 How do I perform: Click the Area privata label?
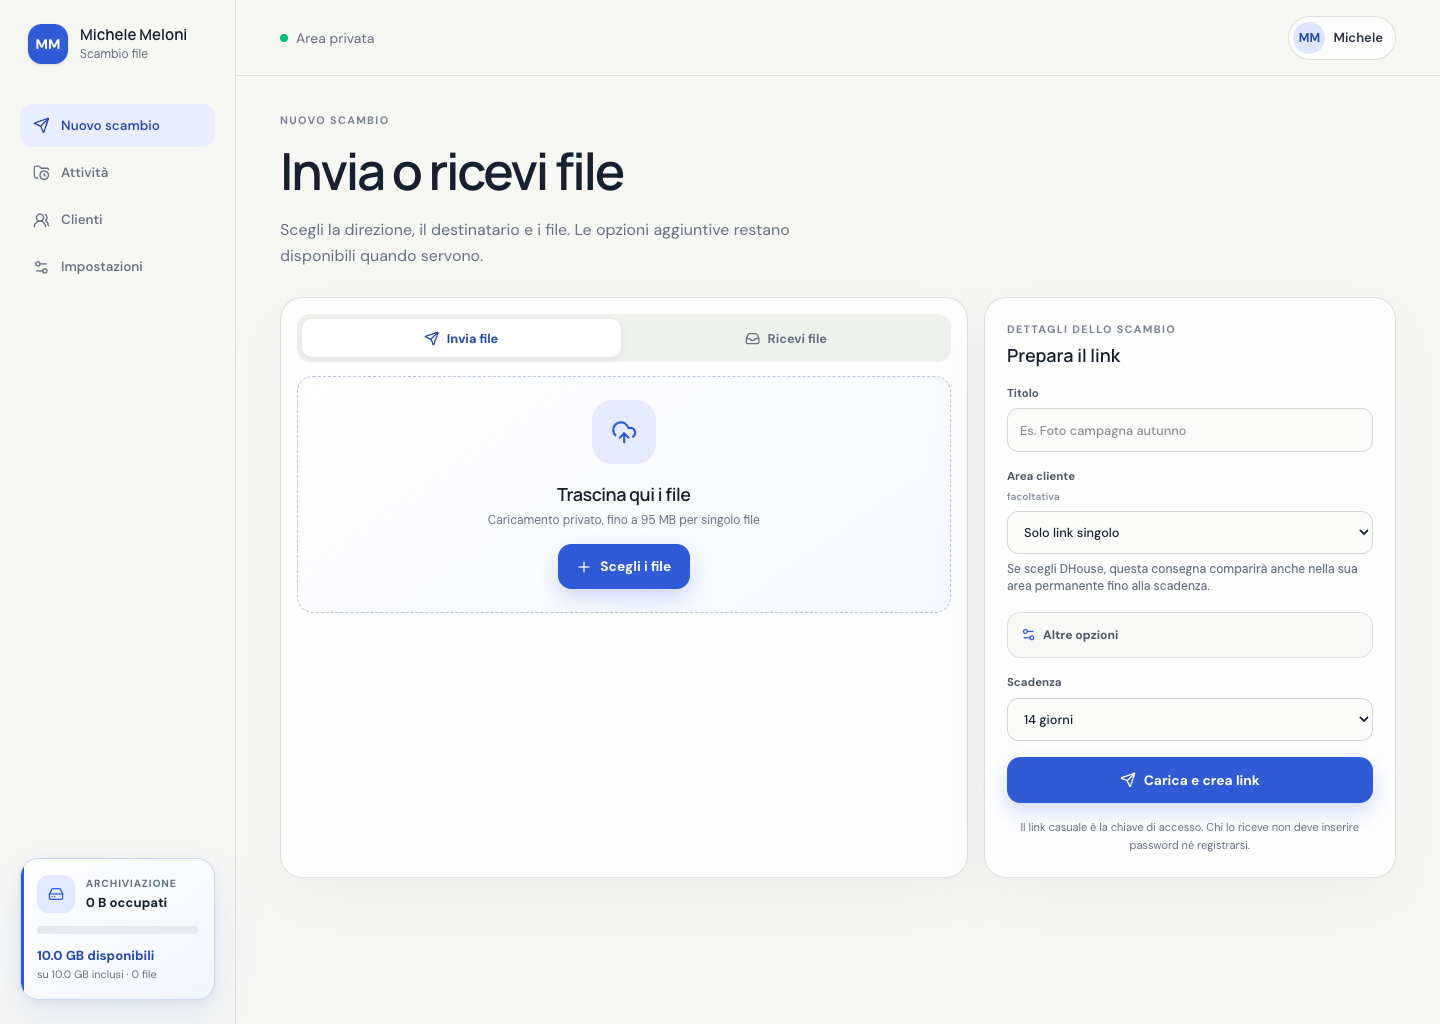335,38
